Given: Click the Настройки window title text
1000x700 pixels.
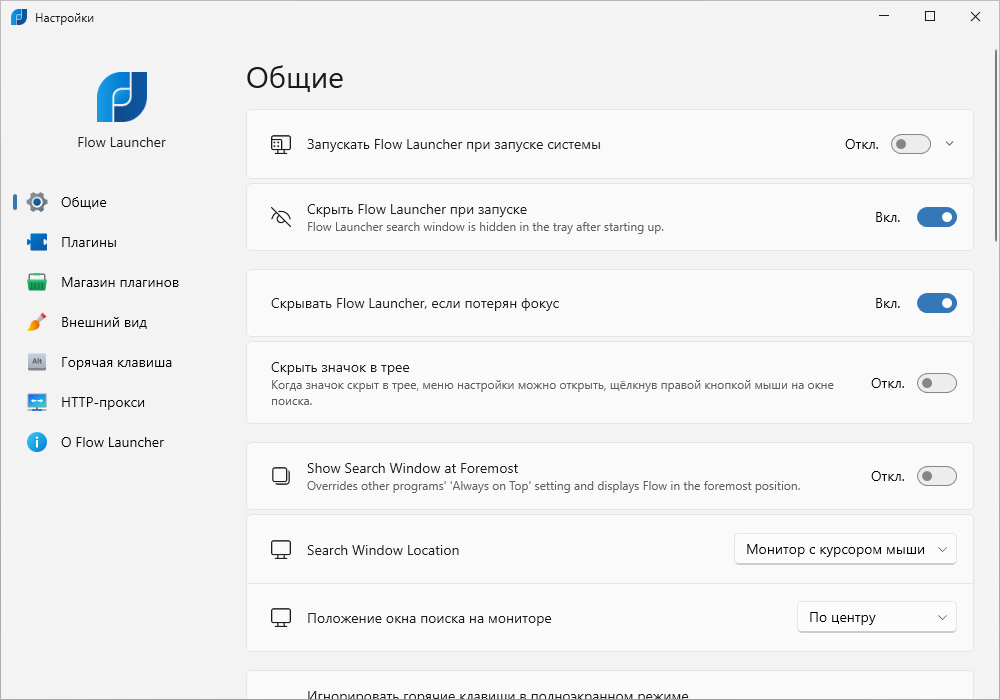Looking at the screenshot, I should point(64,18).
